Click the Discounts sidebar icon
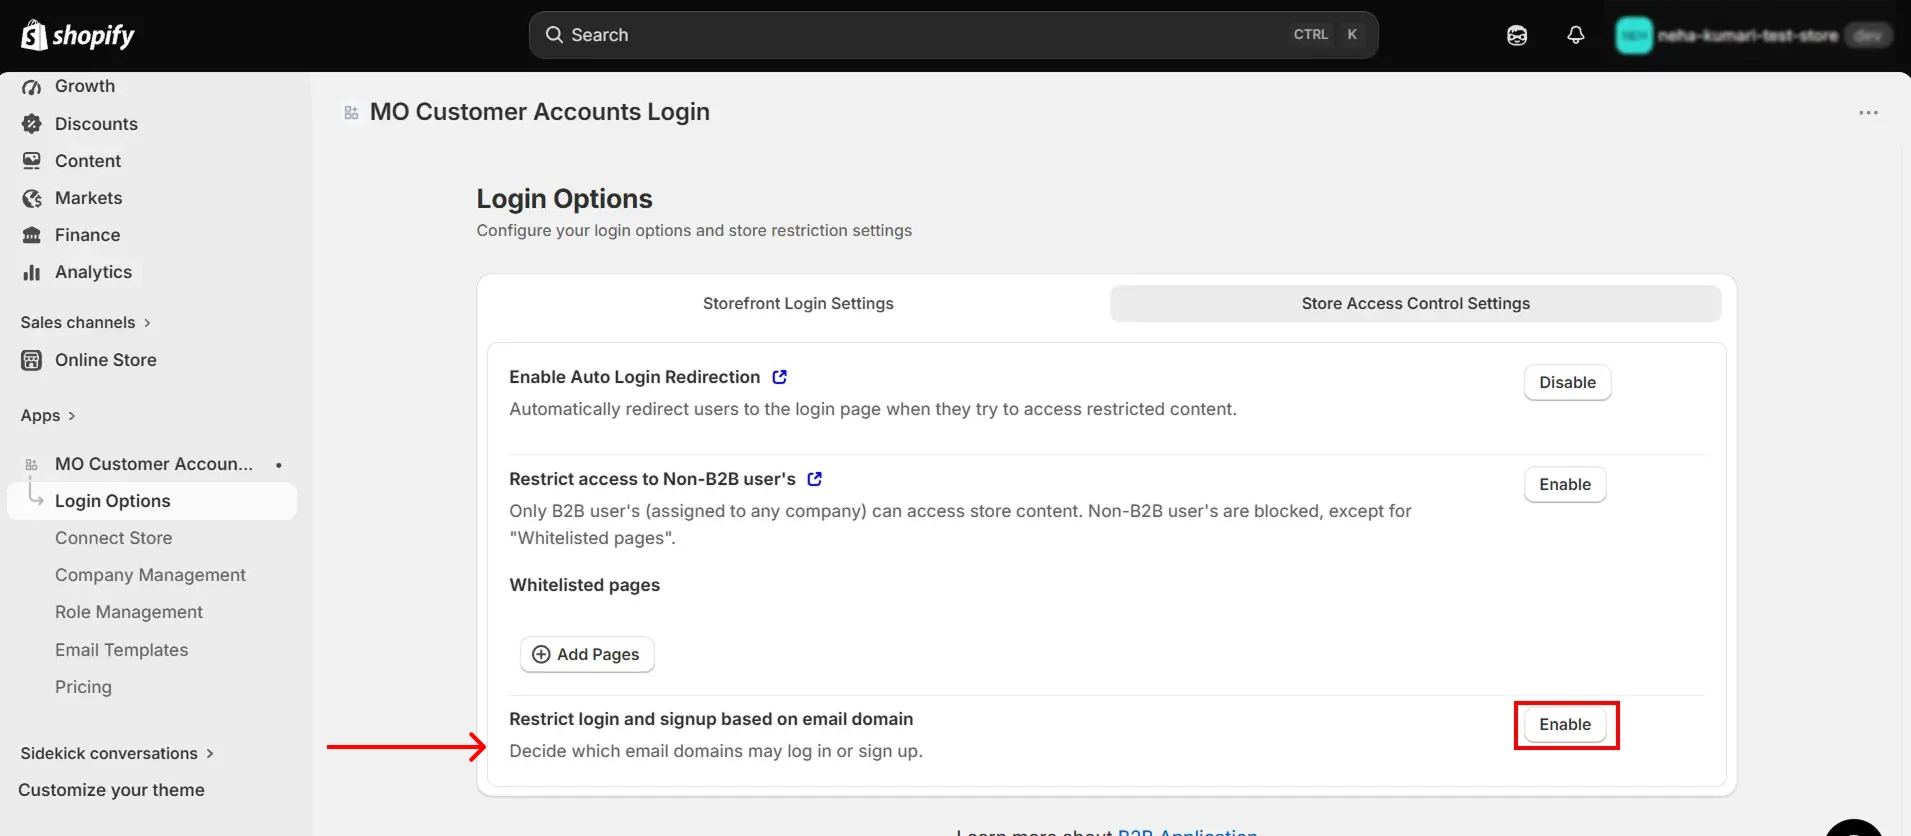This screenshot has height=836, width=1911. (x=32, y=124)
